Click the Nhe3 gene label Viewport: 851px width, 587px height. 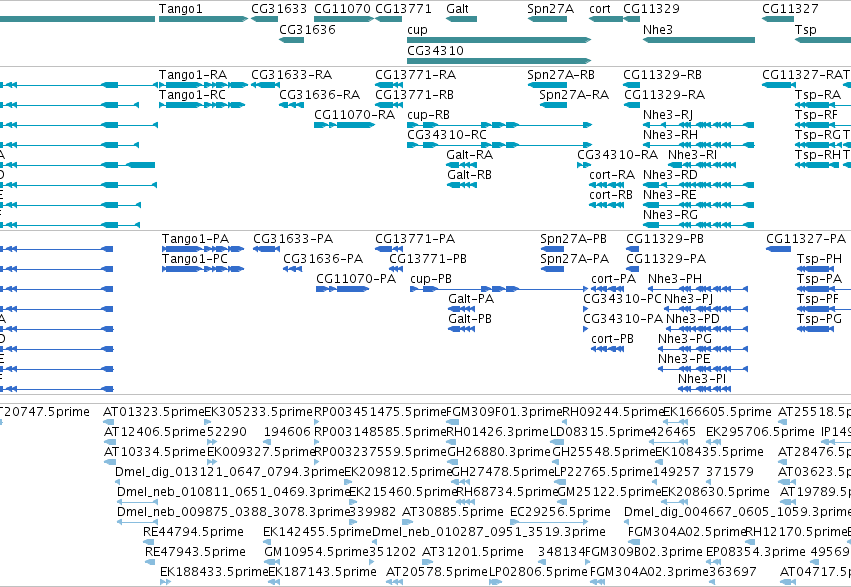point(658,29)
